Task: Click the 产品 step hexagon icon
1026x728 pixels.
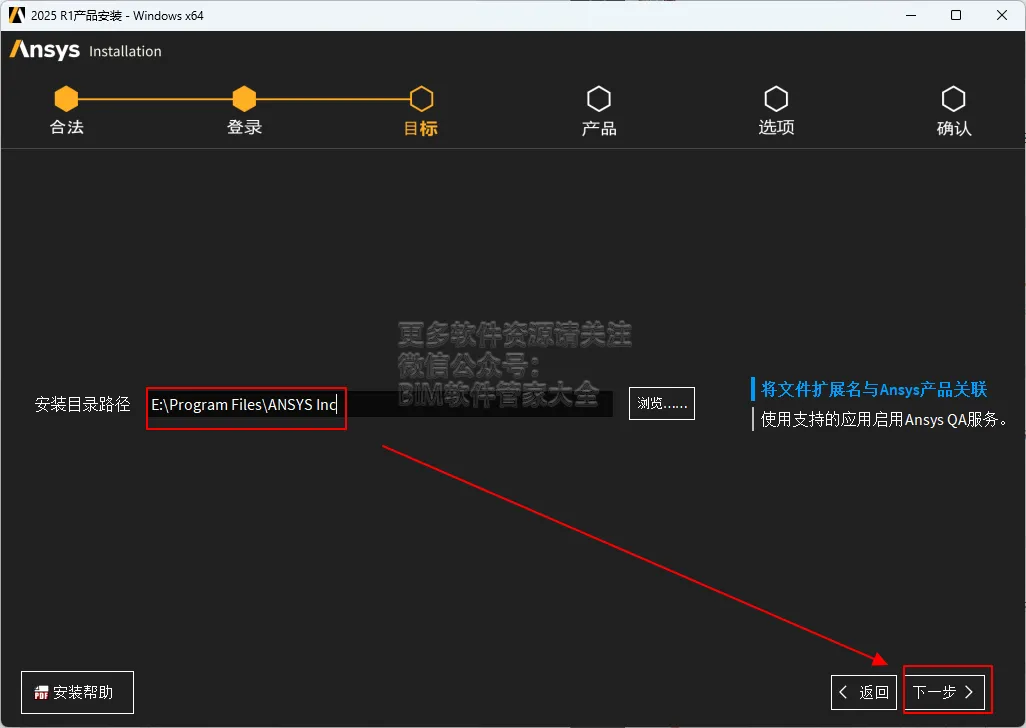Action: [599, 99]
